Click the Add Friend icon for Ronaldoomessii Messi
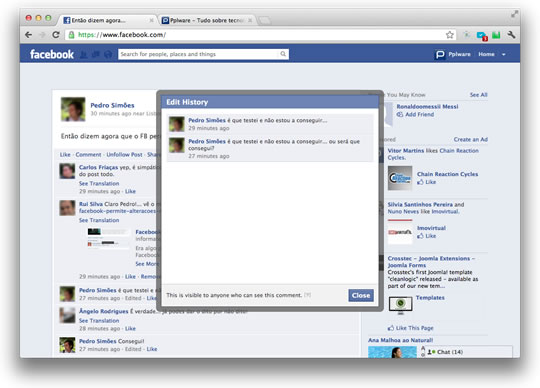540x388 pixels. (400, 115)
